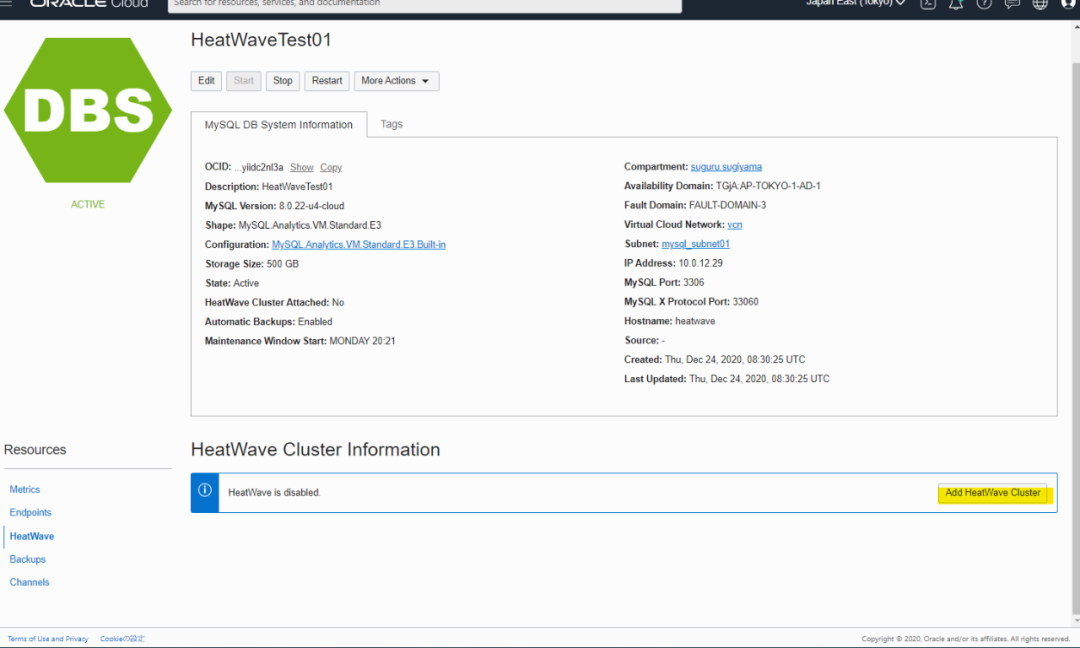This screenshot has height=648, width=1080.
Task: Open the vcn Virtual Cloud Network link
Action: (734, 224)
